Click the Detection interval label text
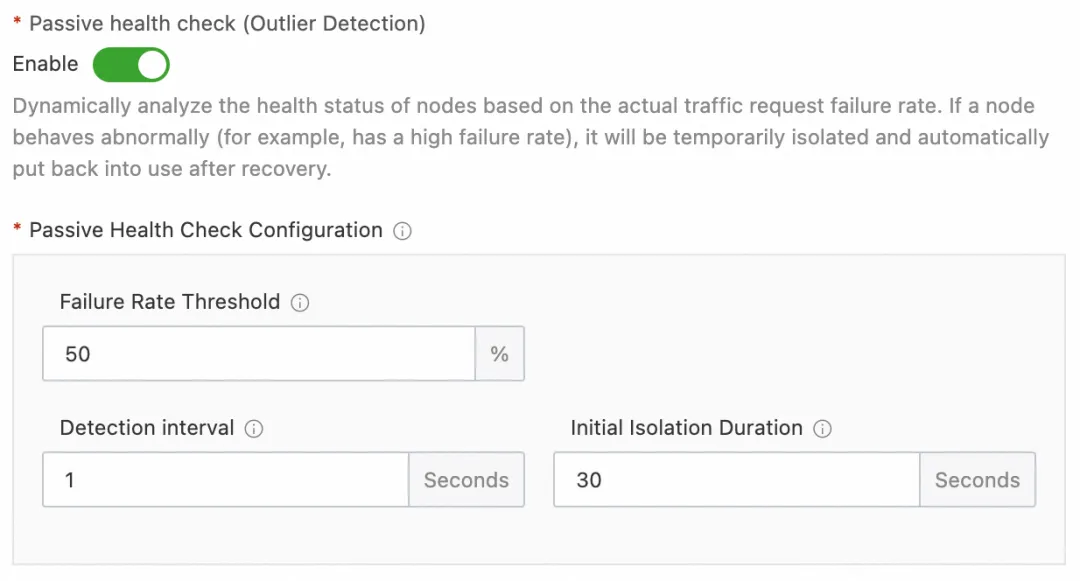Image resolution: width=1080 pixels, height=581 pixels. (x=147, y=428)
